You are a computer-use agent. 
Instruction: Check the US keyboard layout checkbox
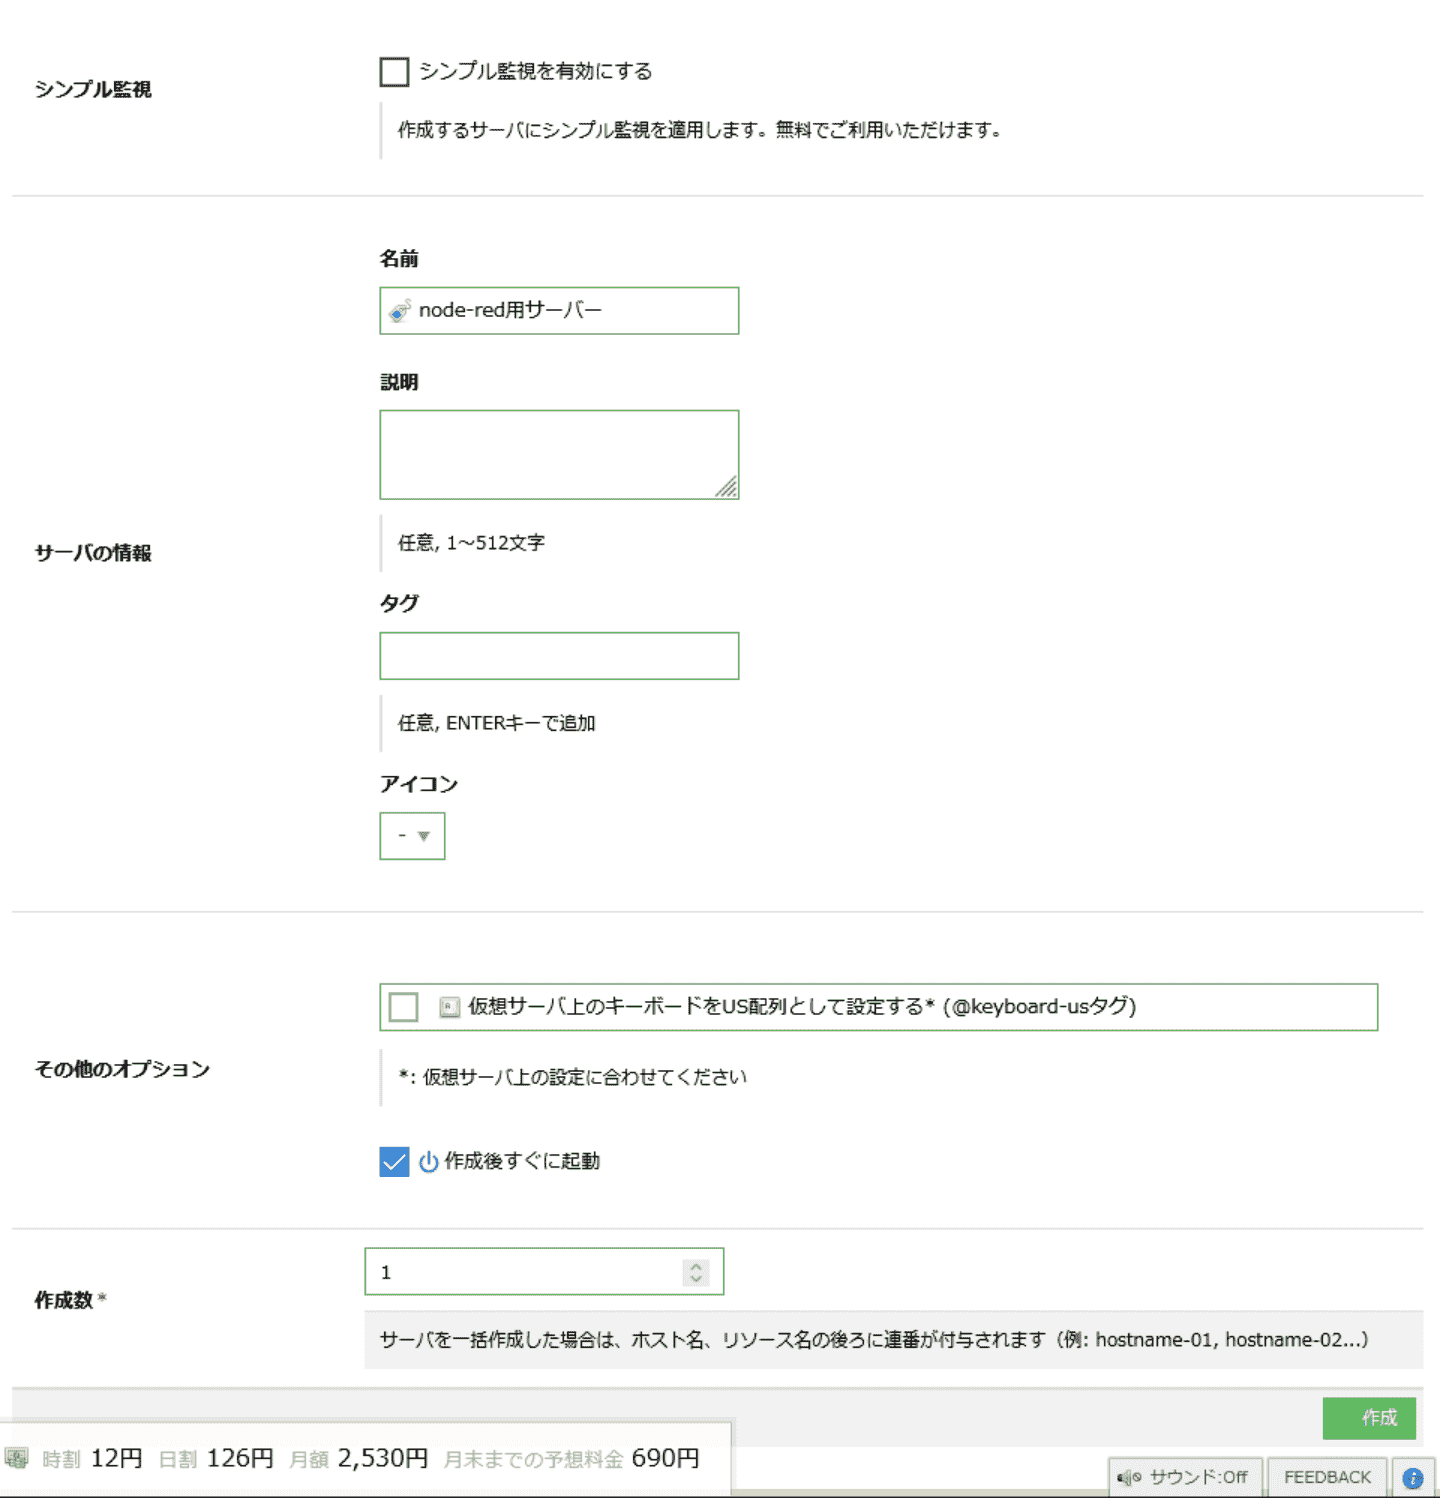pyautogui.click(x=404, y=1007)
